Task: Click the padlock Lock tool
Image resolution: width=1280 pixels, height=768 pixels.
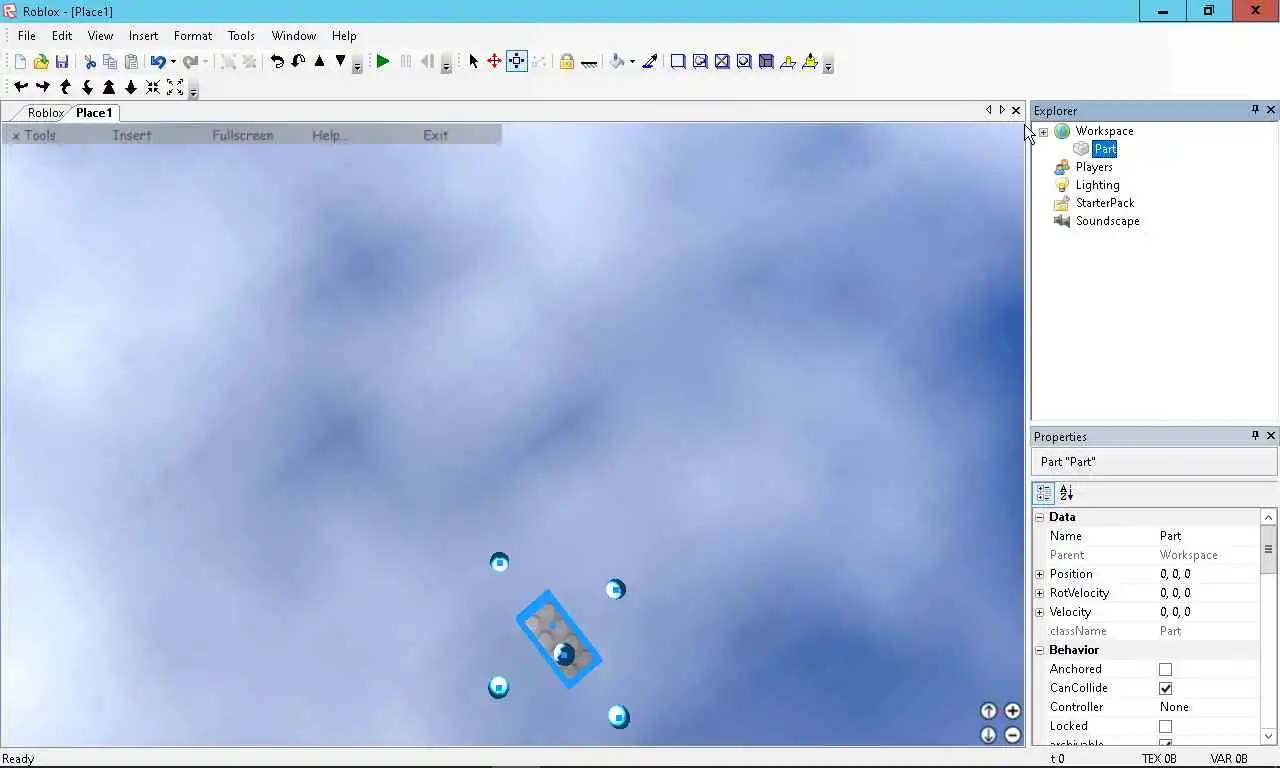Action: point(566,62)
